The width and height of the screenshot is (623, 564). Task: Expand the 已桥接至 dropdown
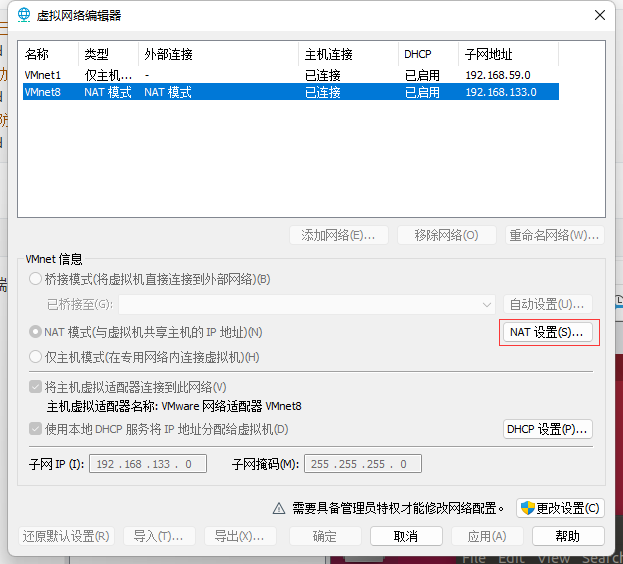(x=487, y=304)
